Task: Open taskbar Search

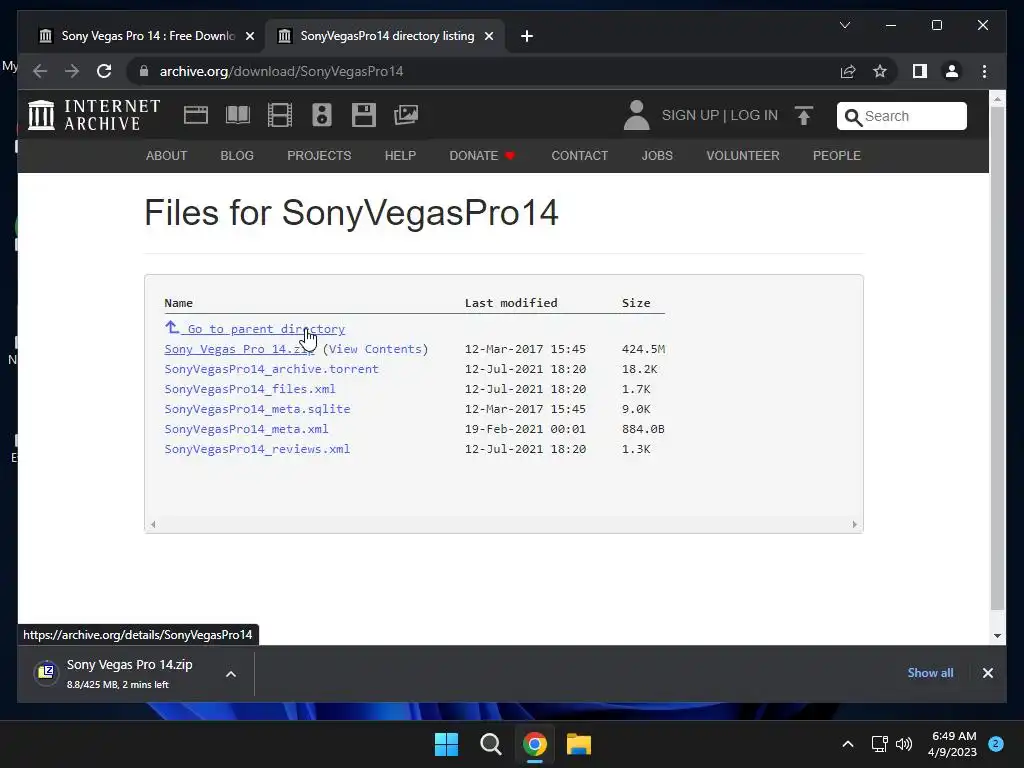Action: (x=490, y=744)
